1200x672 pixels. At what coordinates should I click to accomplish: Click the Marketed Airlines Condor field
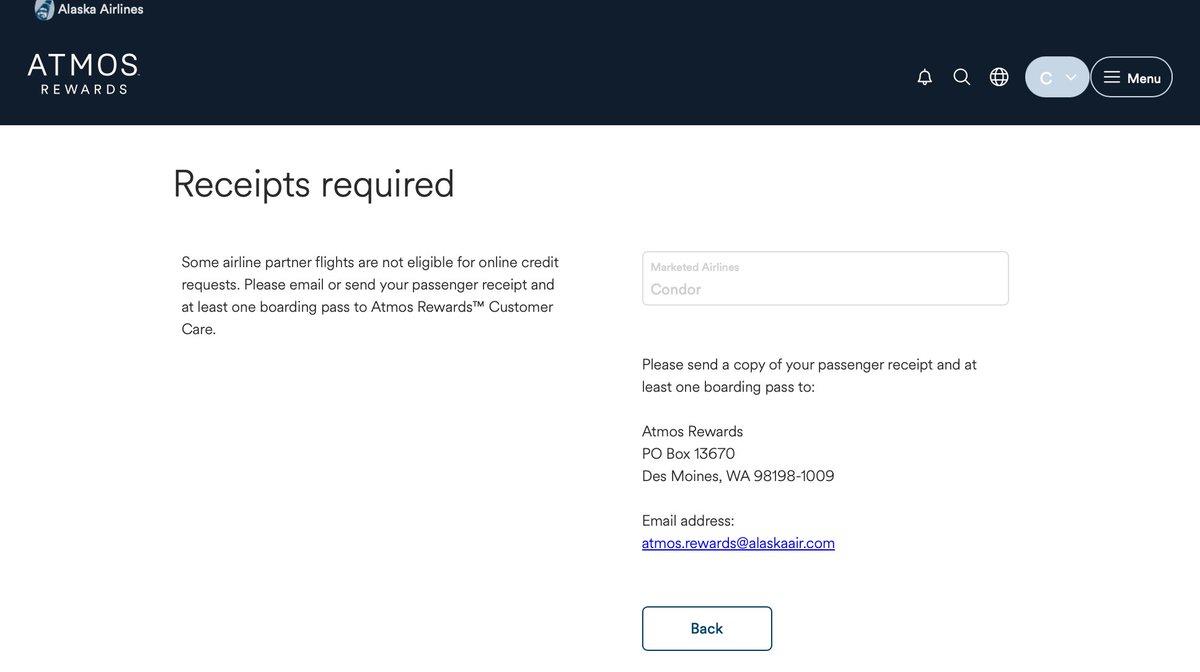pos(825,278)
